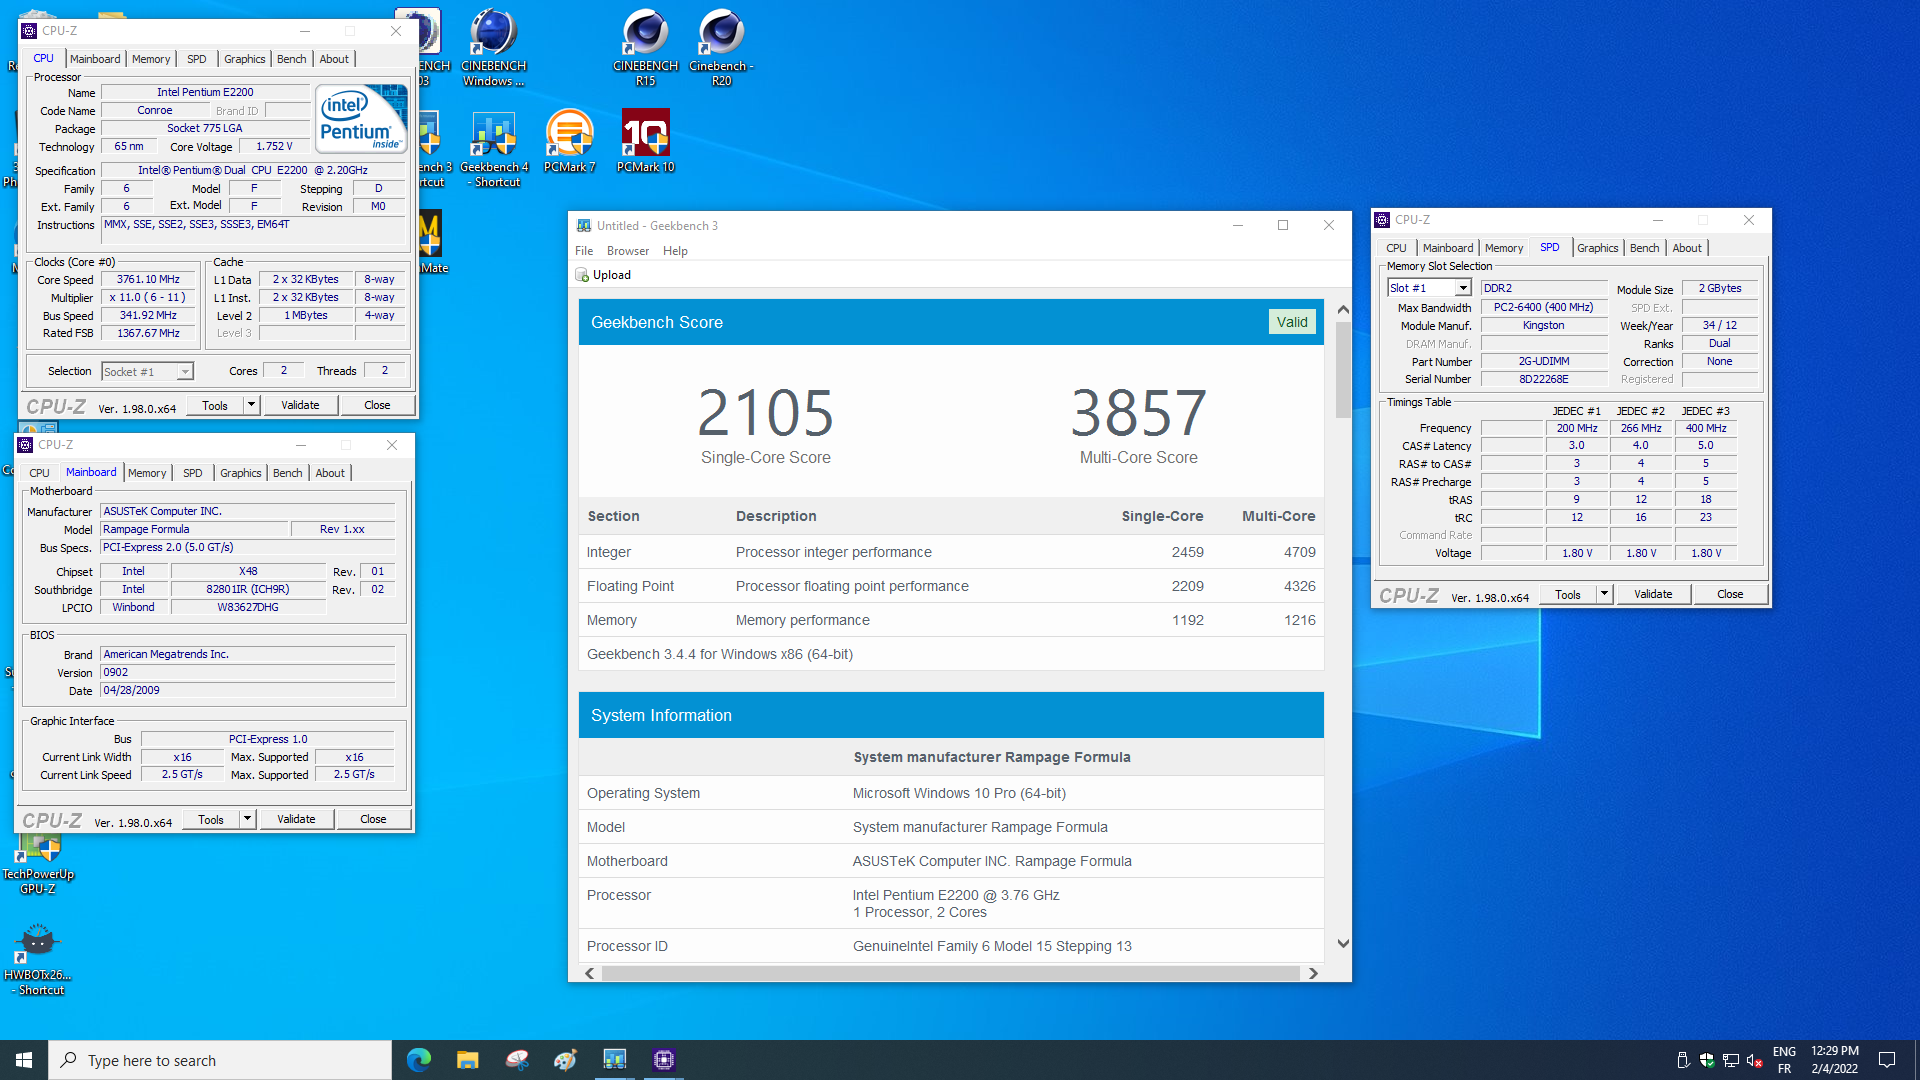Open the notification center icon
The width and height of the screenshot is (1920, 1080).
click(x=1887, y=1060)
